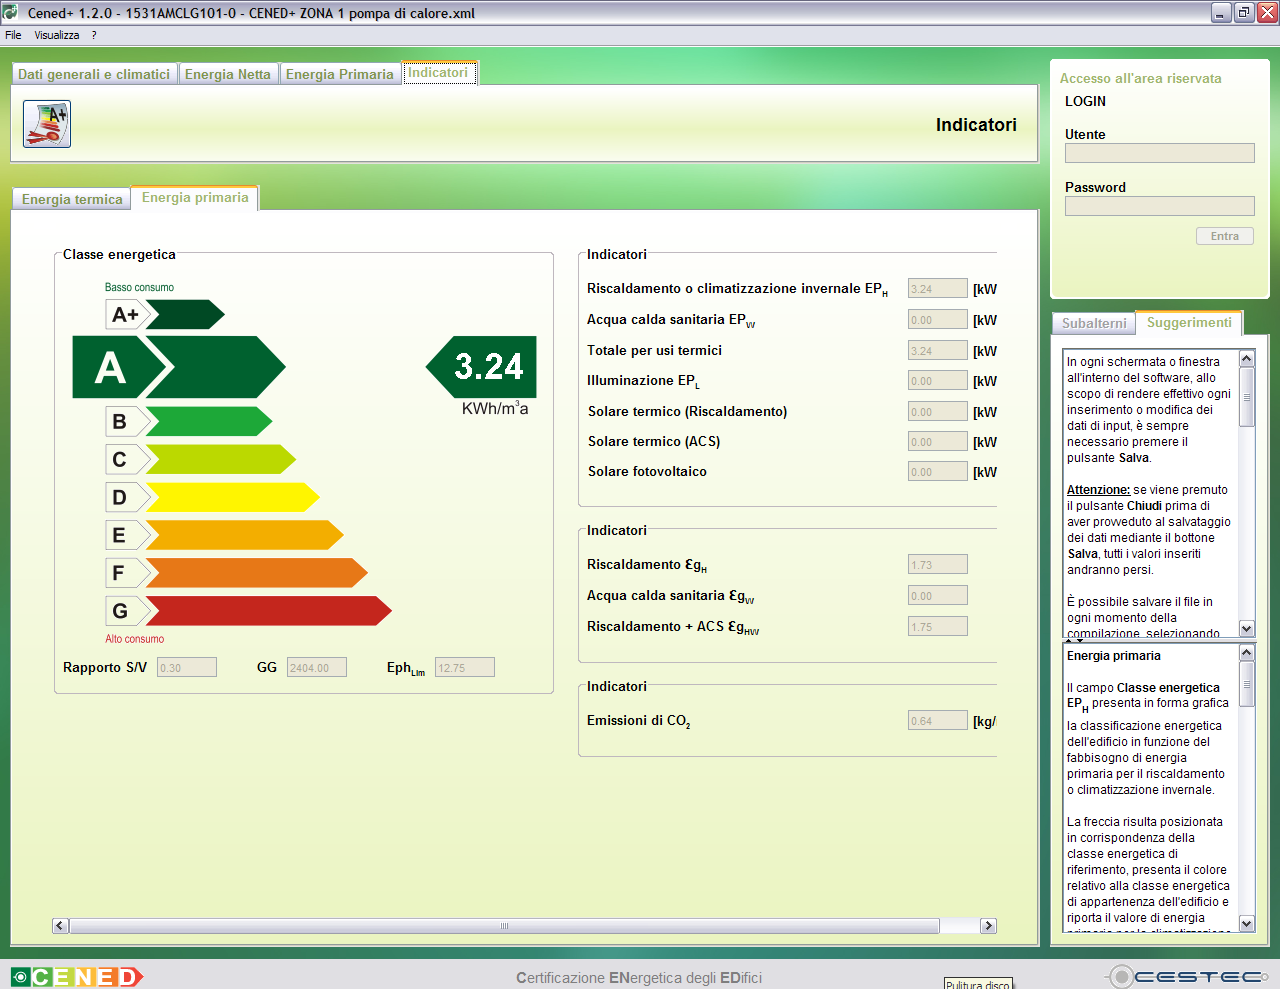Click the green class B bar
Screen dimensions: 1280x989
click(208, 421)
